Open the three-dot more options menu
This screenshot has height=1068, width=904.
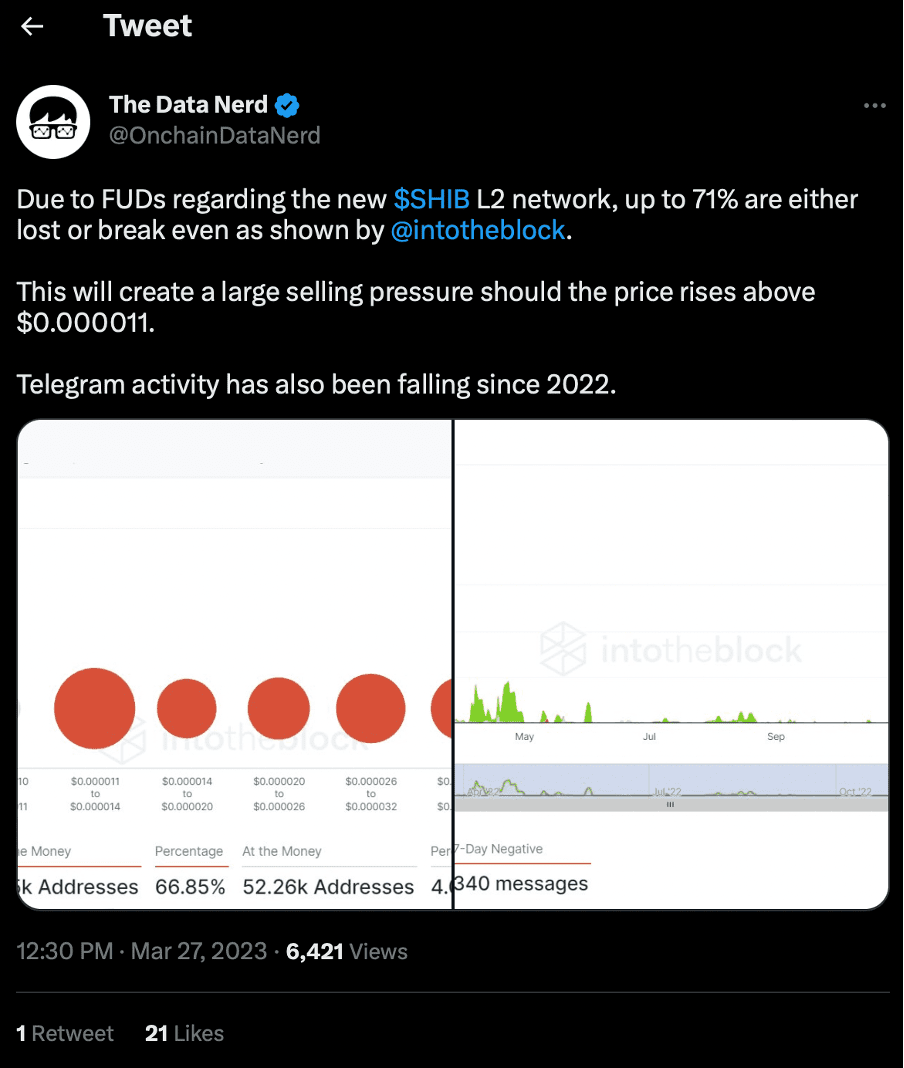(874, 106)
